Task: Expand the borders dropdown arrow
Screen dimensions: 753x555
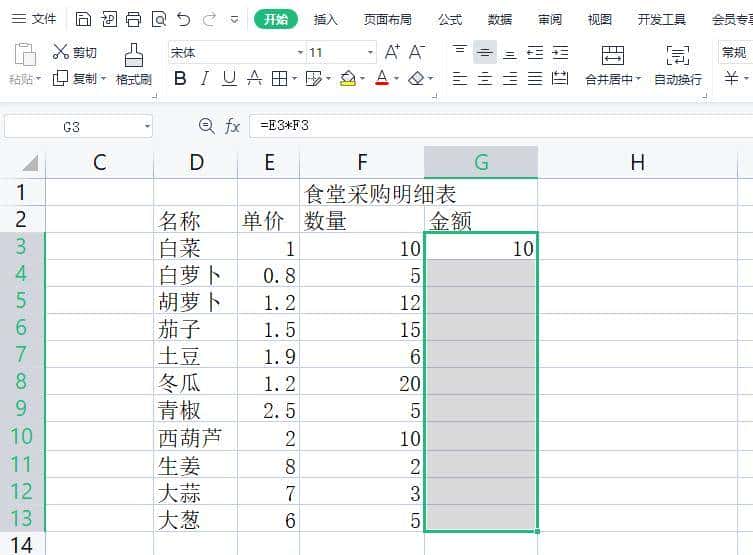Action: coord(294,78)
